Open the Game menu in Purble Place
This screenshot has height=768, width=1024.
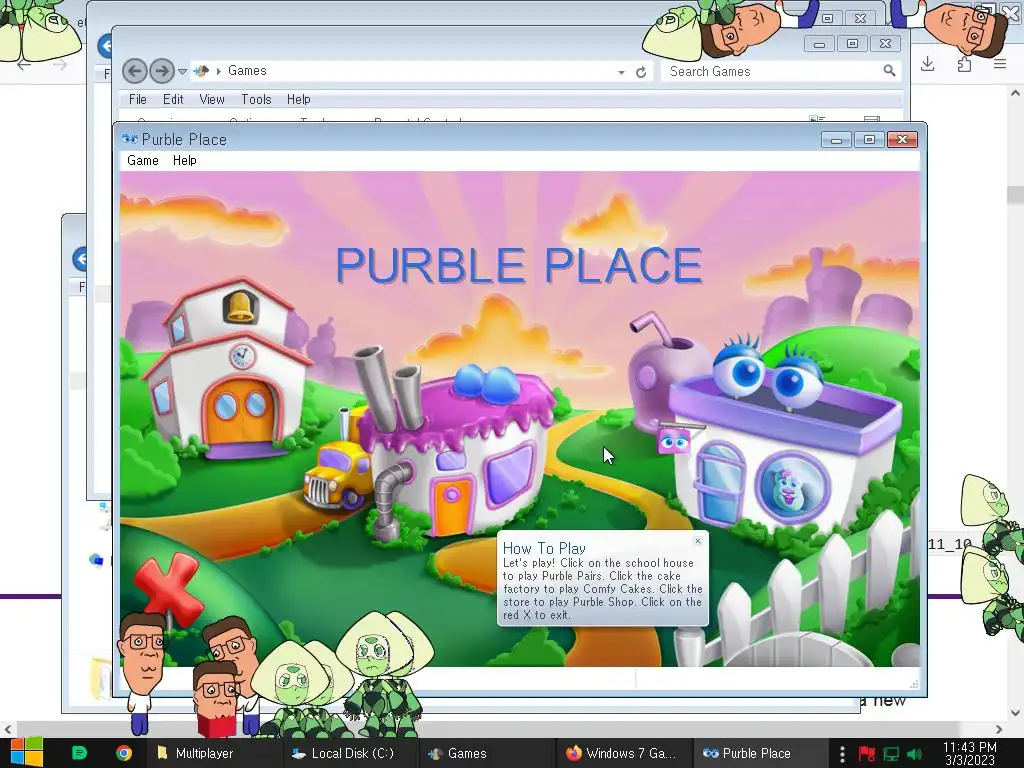tap(142, 161)
